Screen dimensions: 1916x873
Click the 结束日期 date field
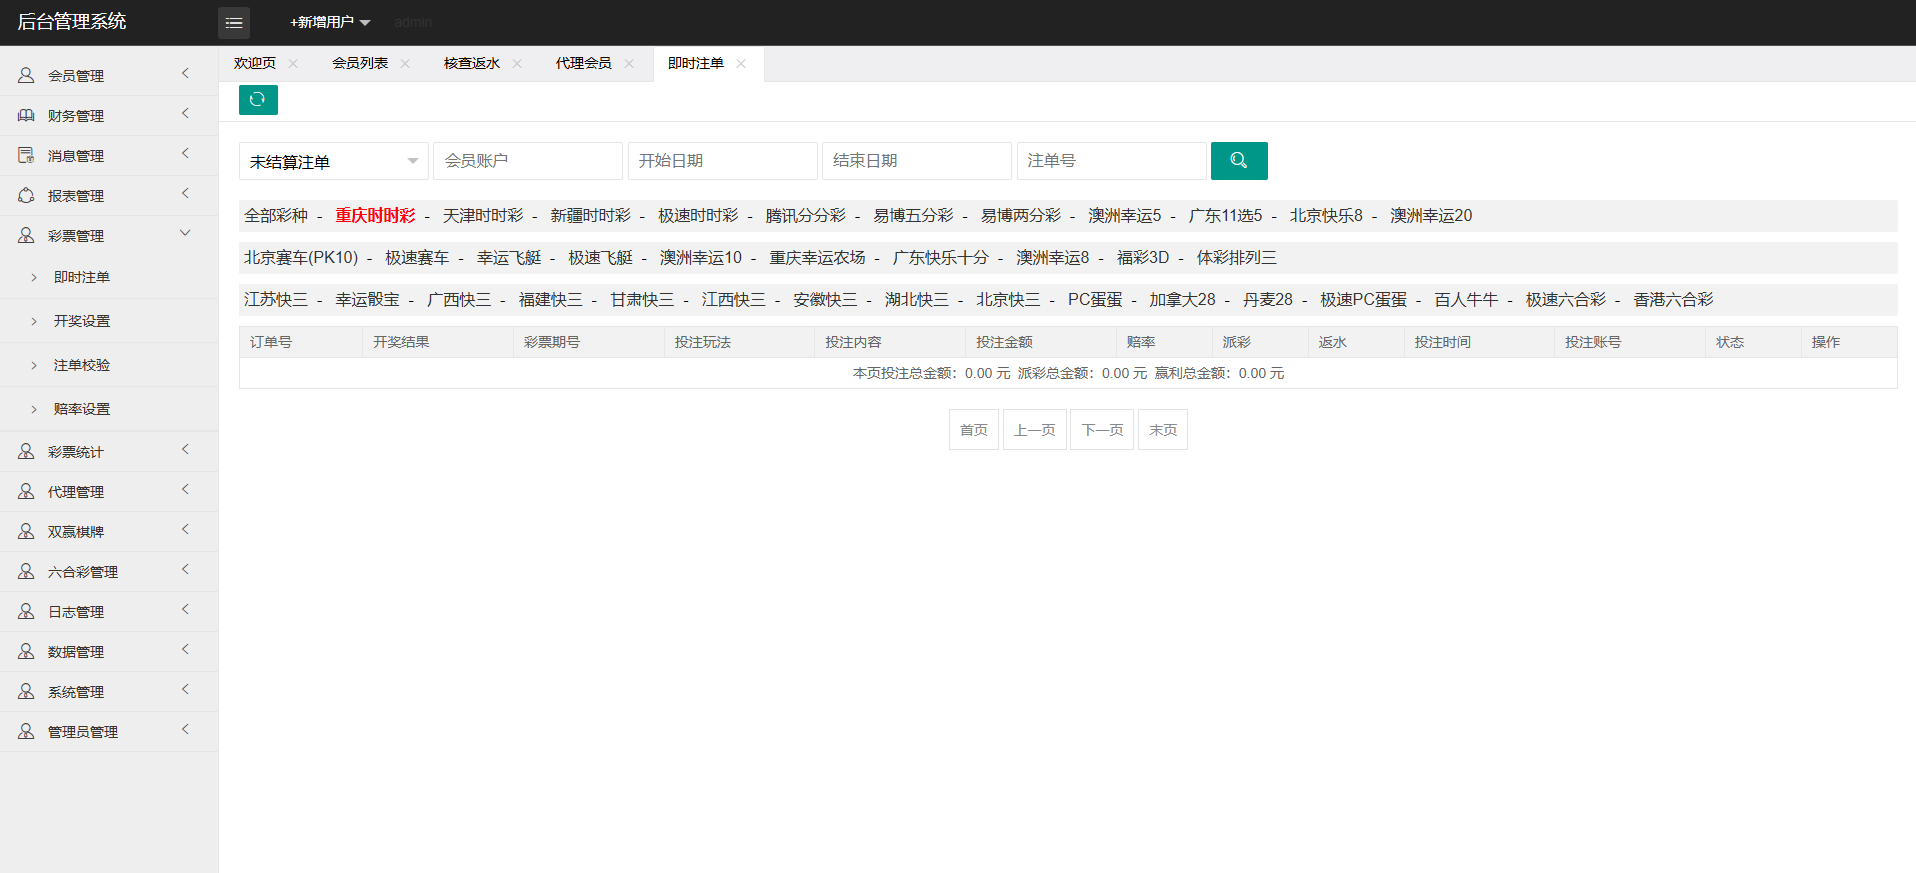[x=916, y=161]
